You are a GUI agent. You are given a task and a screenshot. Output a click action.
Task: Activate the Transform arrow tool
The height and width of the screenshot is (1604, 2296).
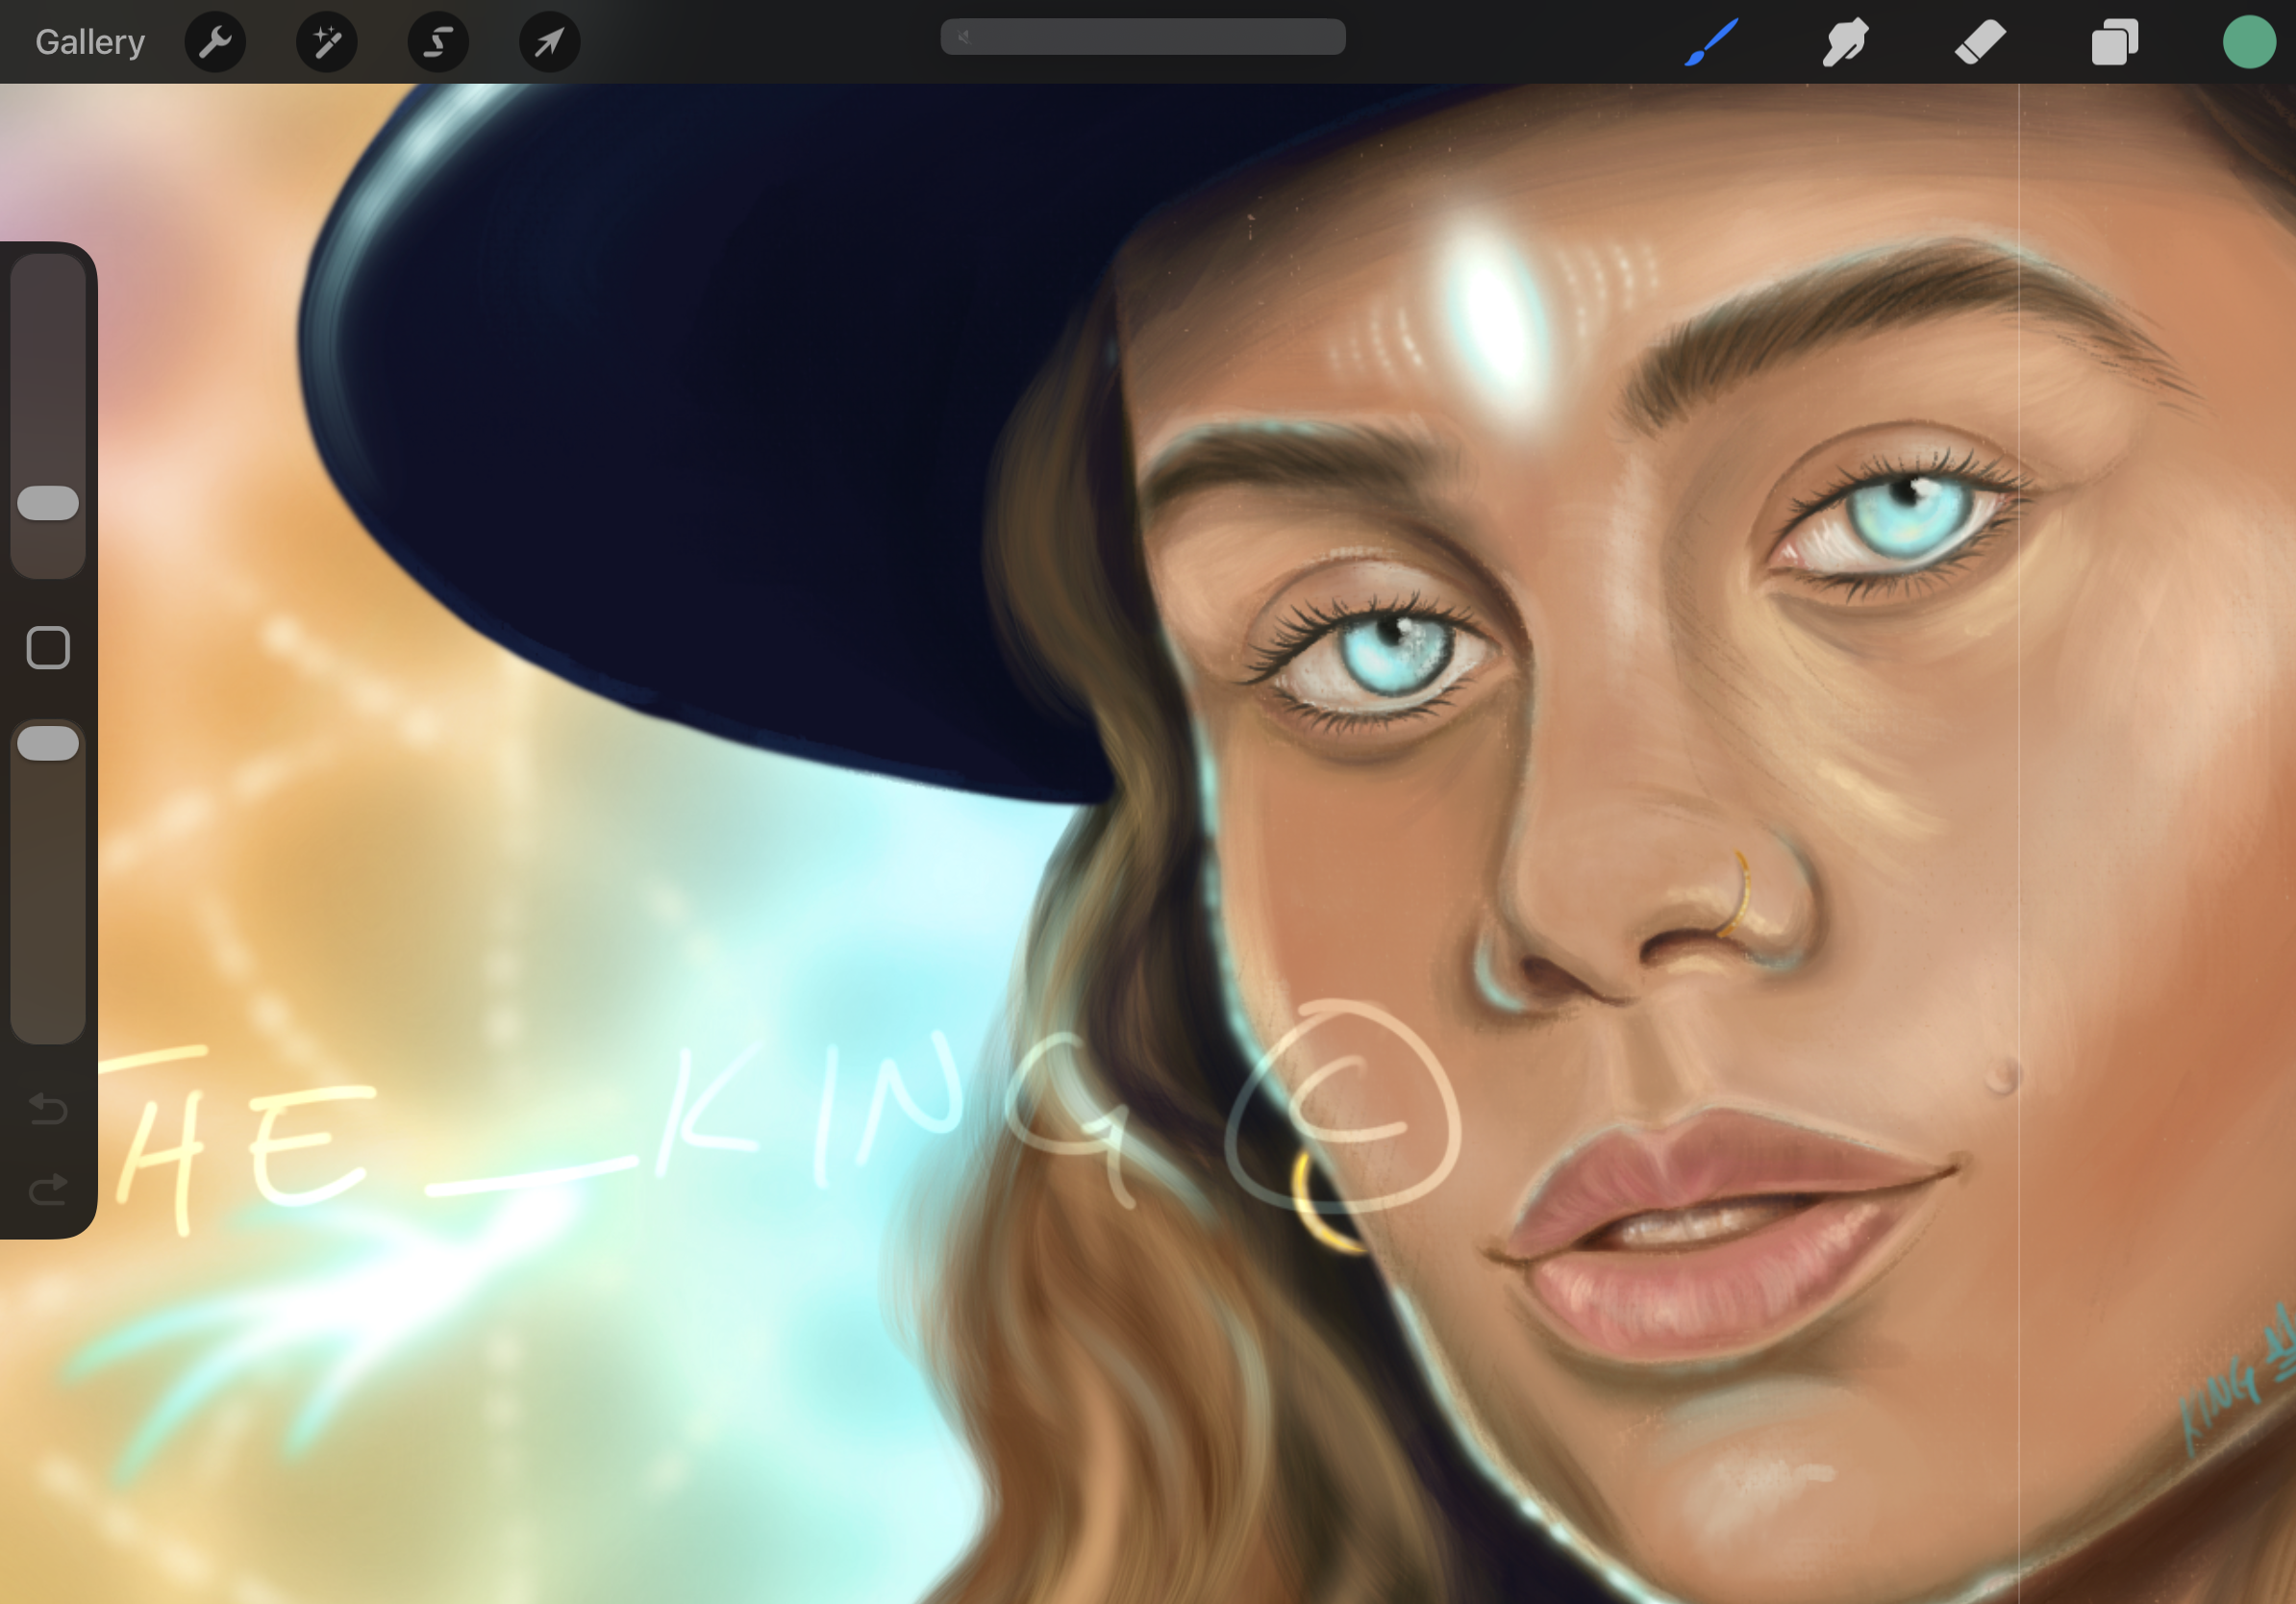[549, 42]
